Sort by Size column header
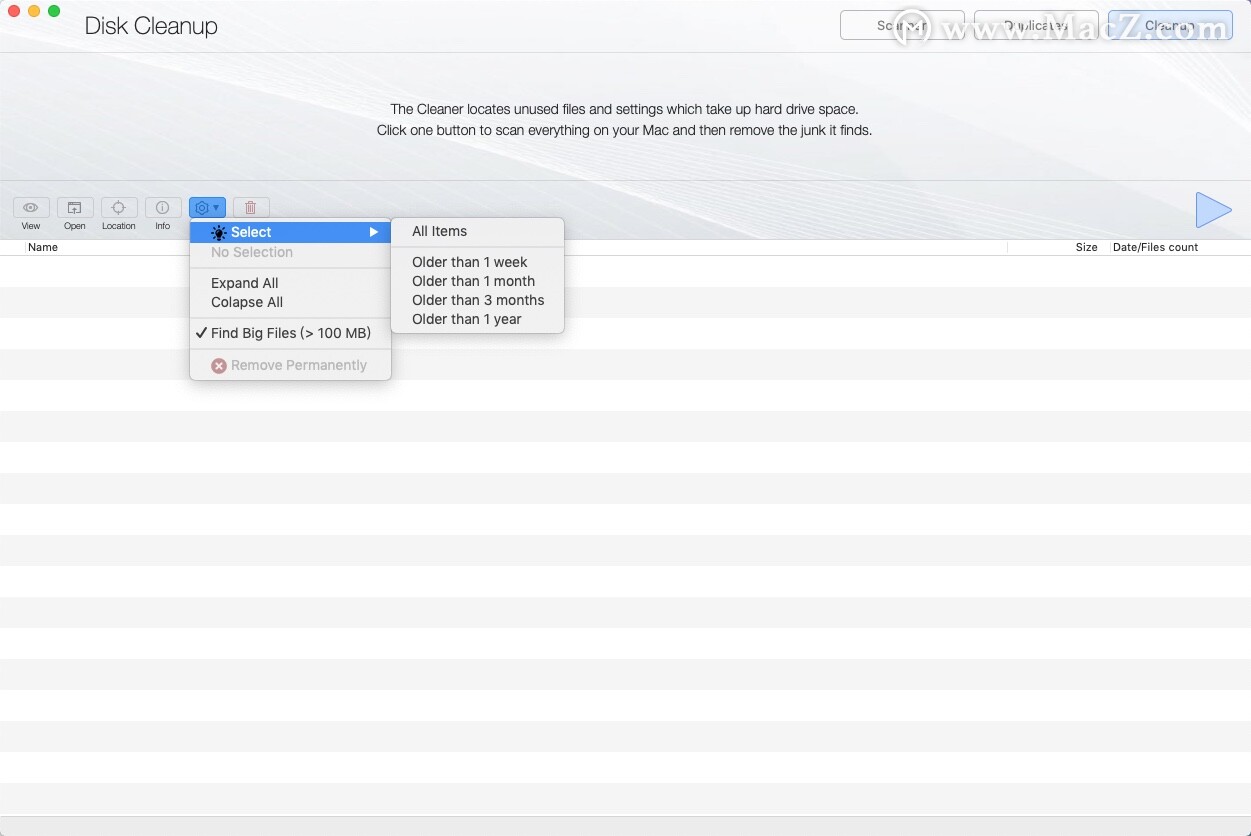Viewport: 1251px width, 836px height. 1086,247
